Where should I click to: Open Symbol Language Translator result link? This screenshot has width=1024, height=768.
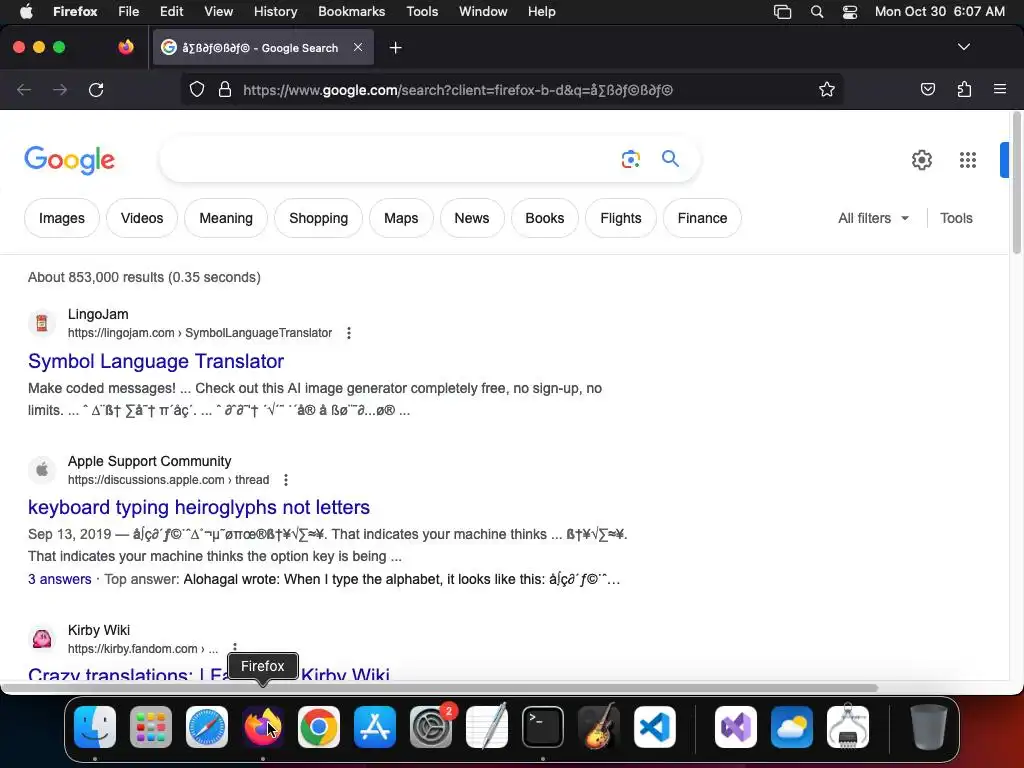pyautogui.click(x=156, y=361)
